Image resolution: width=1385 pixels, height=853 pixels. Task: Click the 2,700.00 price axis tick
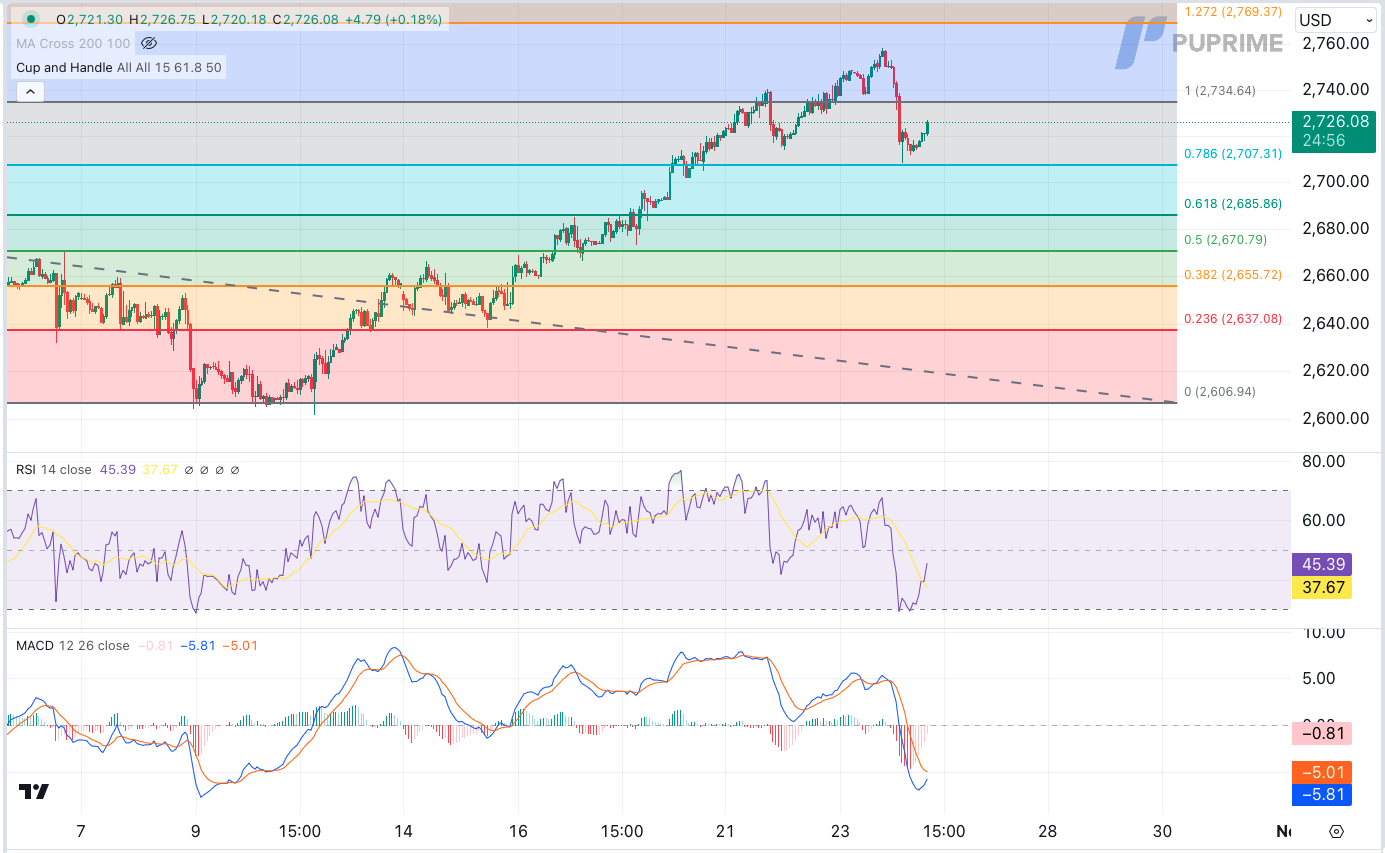[1335, 181]
